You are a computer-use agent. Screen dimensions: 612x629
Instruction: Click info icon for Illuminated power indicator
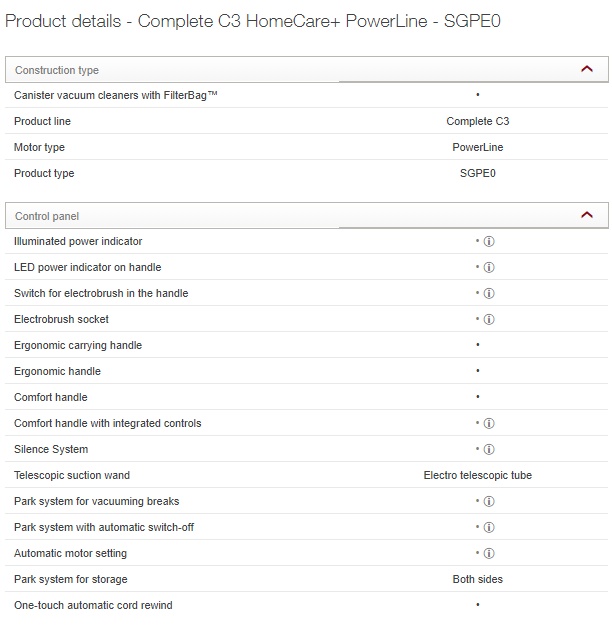(x=489, y=242)
